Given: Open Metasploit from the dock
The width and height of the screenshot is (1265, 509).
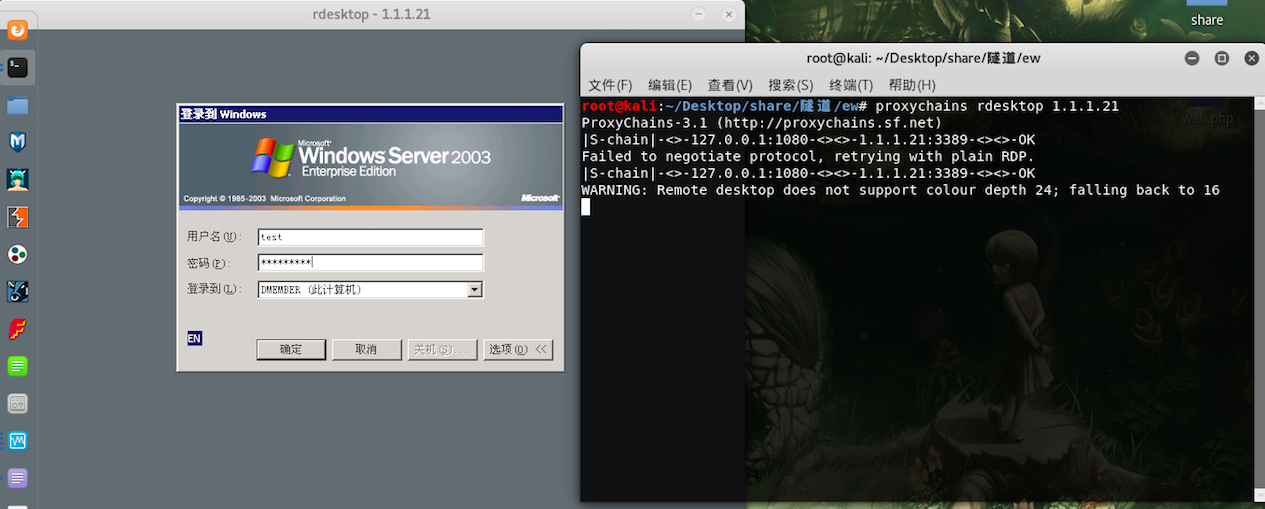Looking at the screenshot, I should (x=17, y=142).
